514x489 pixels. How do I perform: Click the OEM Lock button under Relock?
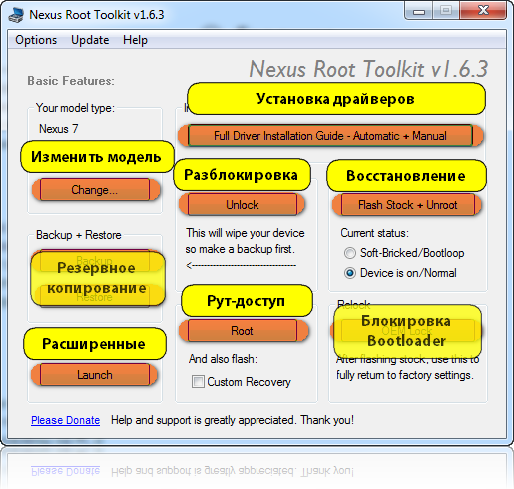coord(407,331)
